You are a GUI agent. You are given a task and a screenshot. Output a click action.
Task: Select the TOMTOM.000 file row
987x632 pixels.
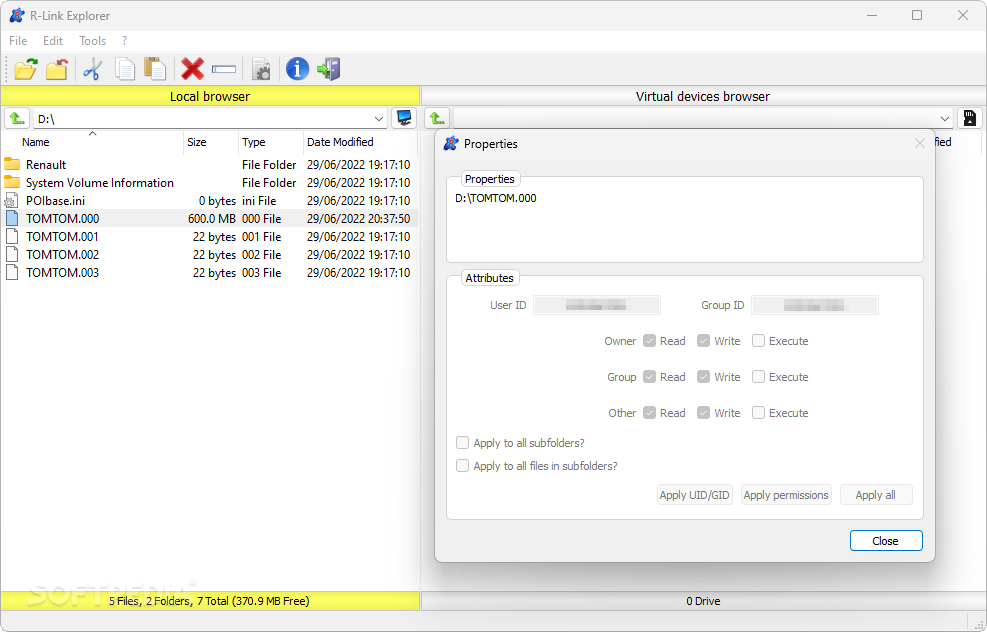pos(209,218)
